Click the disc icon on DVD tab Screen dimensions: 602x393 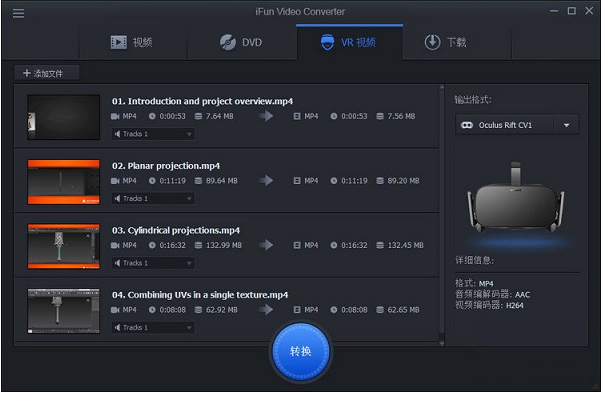228,42
